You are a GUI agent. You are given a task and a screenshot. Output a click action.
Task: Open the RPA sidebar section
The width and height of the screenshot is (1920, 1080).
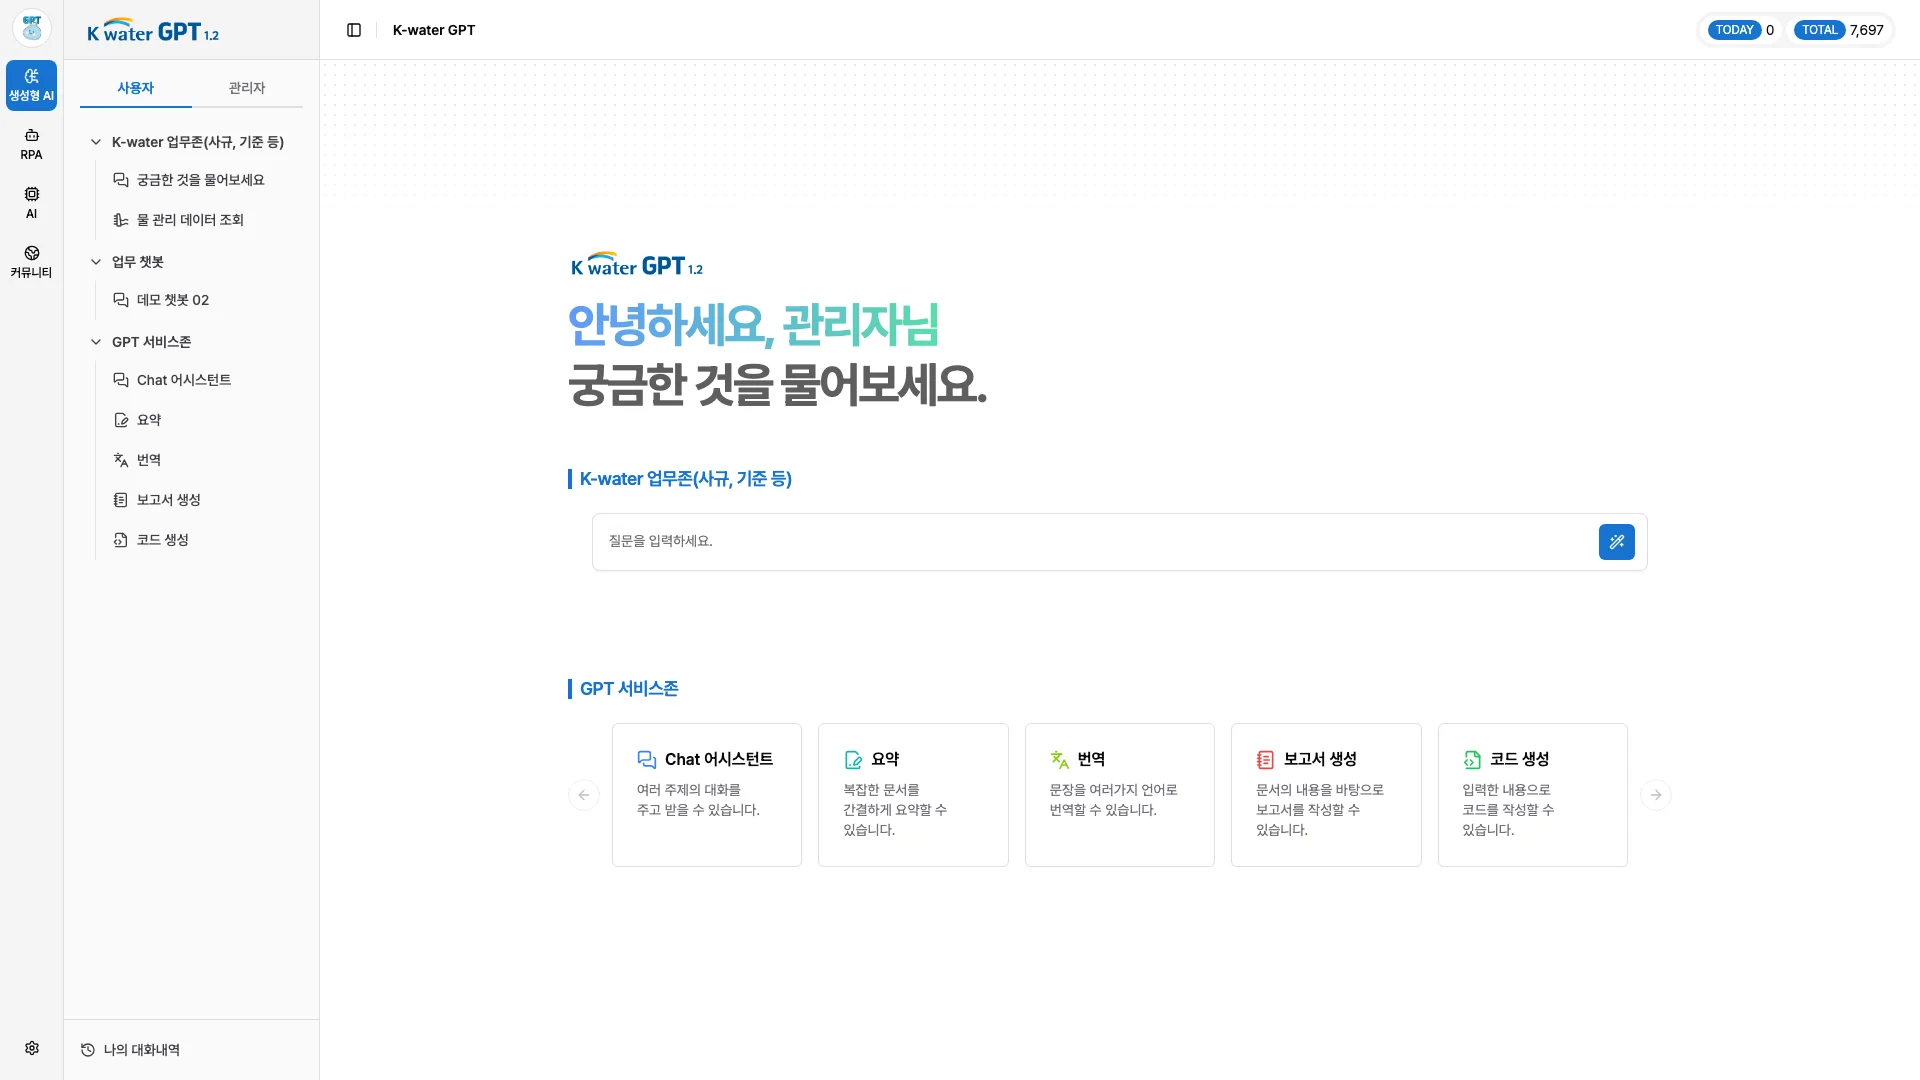coord(31,145)
